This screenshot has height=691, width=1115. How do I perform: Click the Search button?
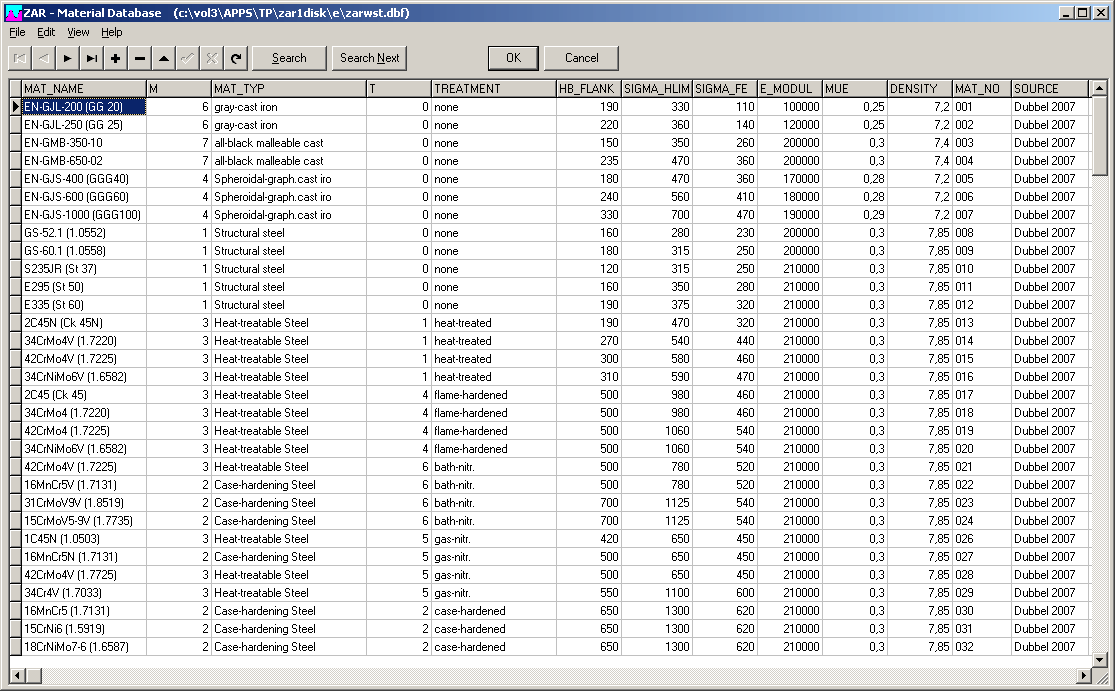pos(289,58)
